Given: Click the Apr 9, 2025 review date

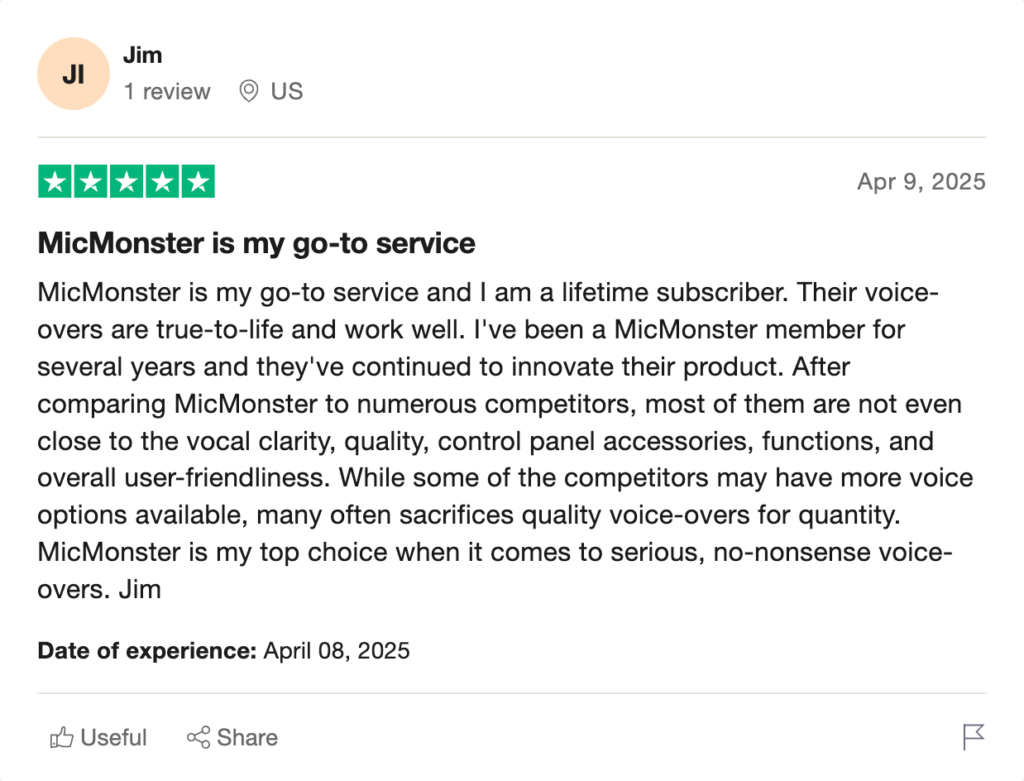Looking at the screenshot, I should (921, 182).
